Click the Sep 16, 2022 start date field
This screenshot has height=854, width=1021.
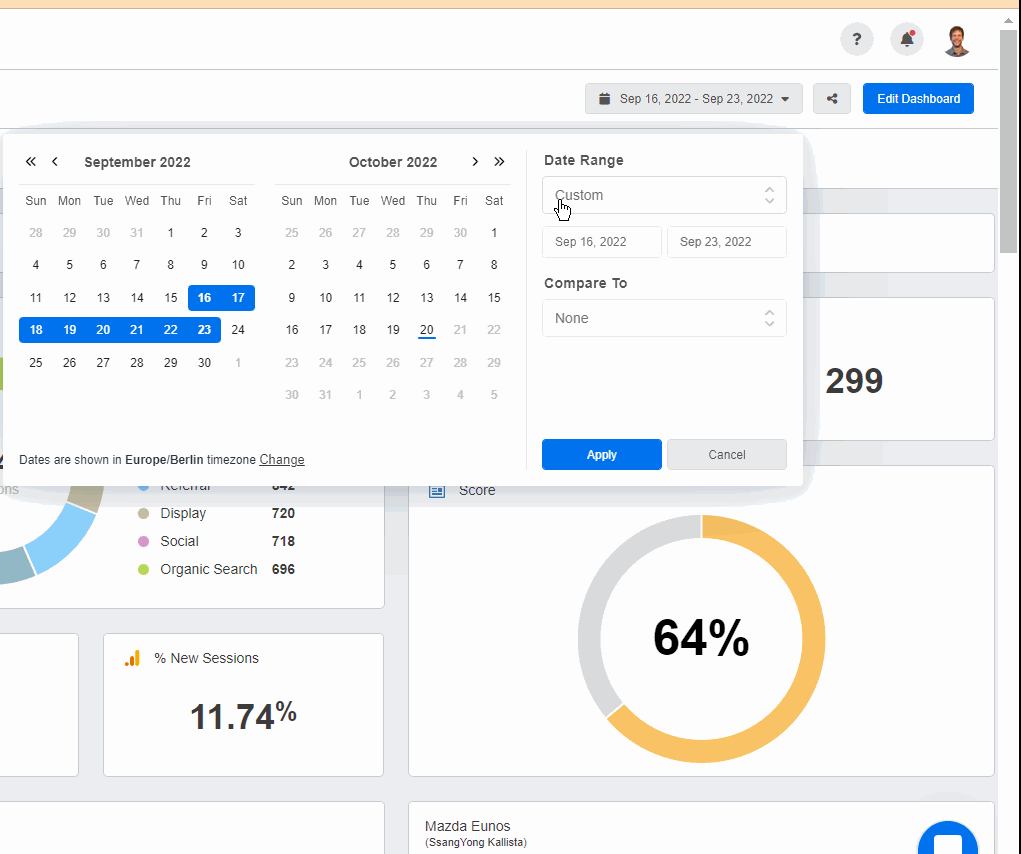point(601,241)
